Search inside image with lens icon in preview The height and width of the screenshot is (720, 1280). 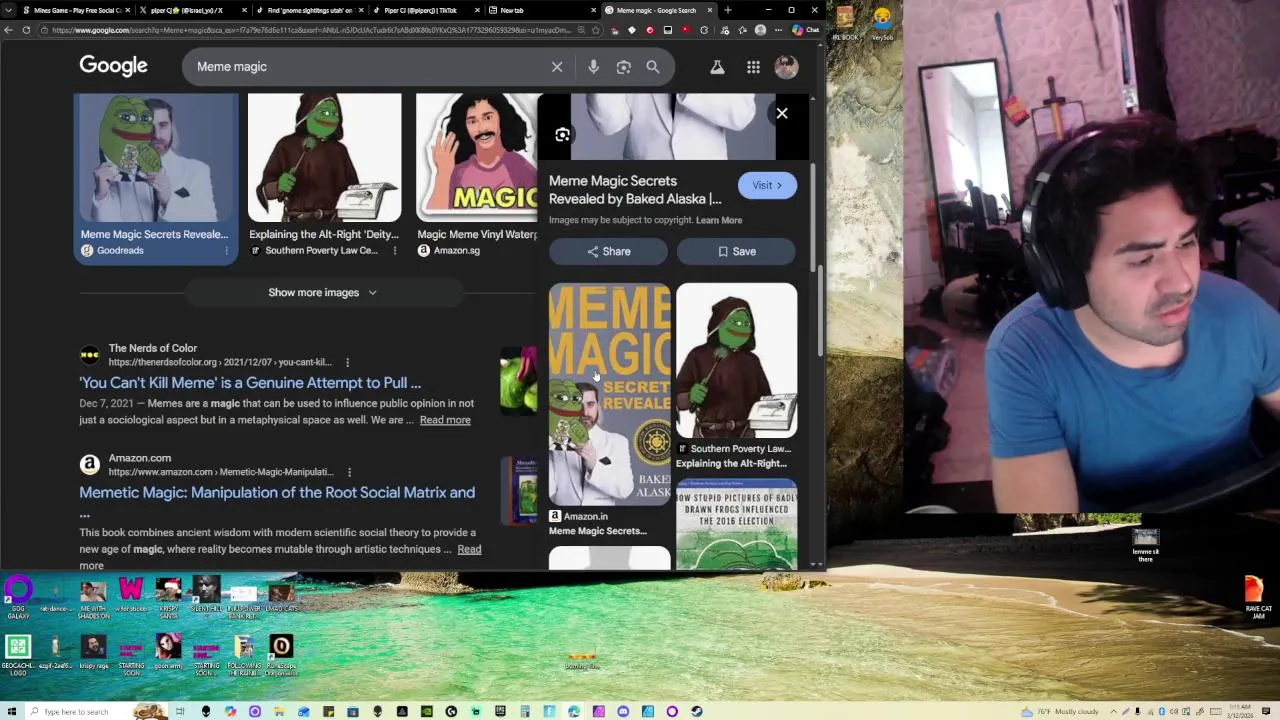tap(562, 135)
